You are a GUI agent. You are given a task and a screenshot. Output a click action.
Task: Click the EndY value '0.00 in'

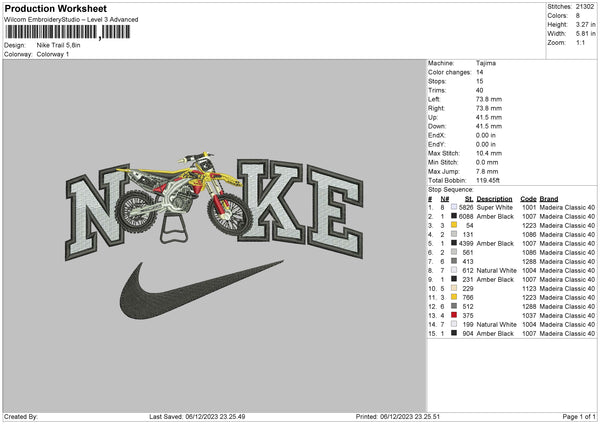(x=486, y=144)
